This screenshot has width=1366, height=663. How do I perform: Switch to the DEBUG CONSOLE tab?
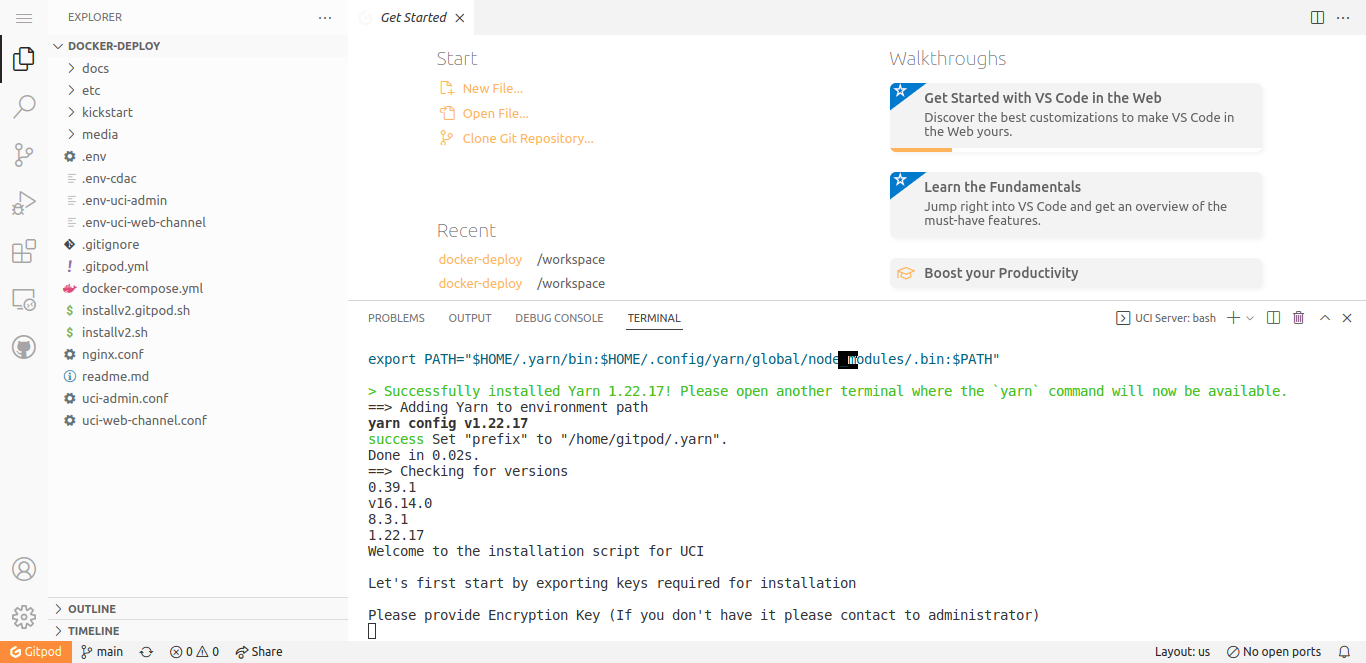559,318
